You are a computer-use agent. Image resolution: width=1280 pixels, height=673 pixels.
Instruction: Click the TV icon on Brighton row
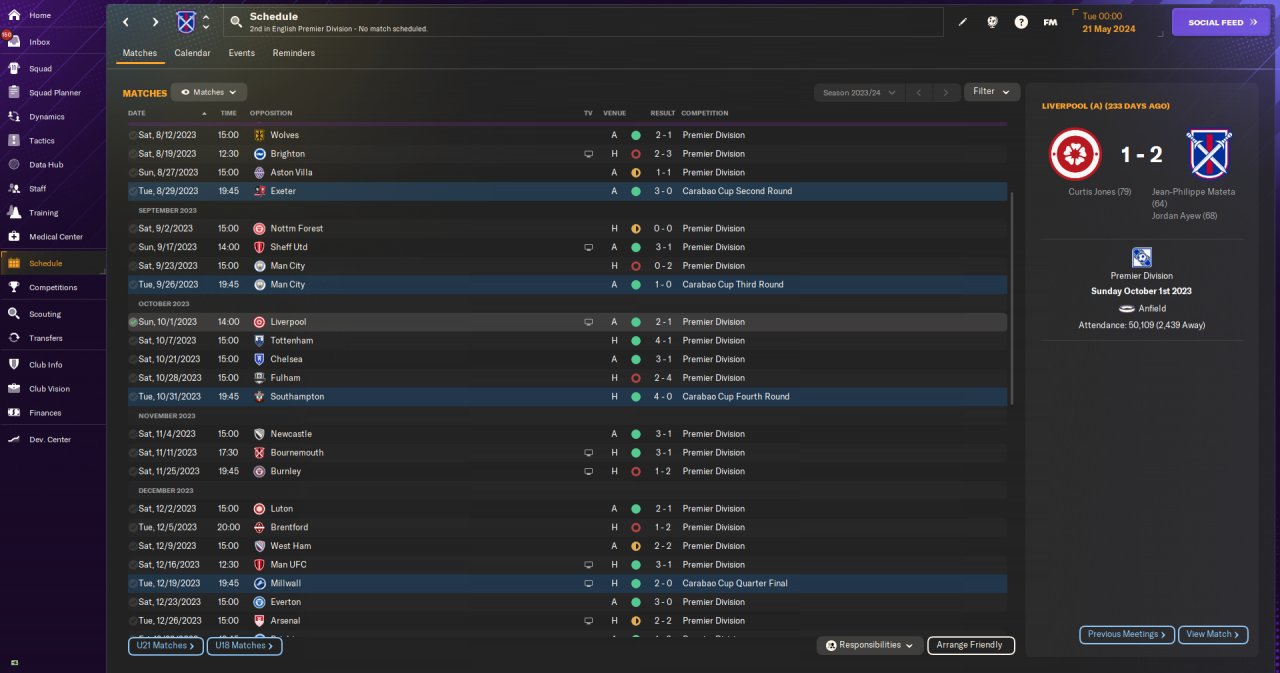coord(589,154)
